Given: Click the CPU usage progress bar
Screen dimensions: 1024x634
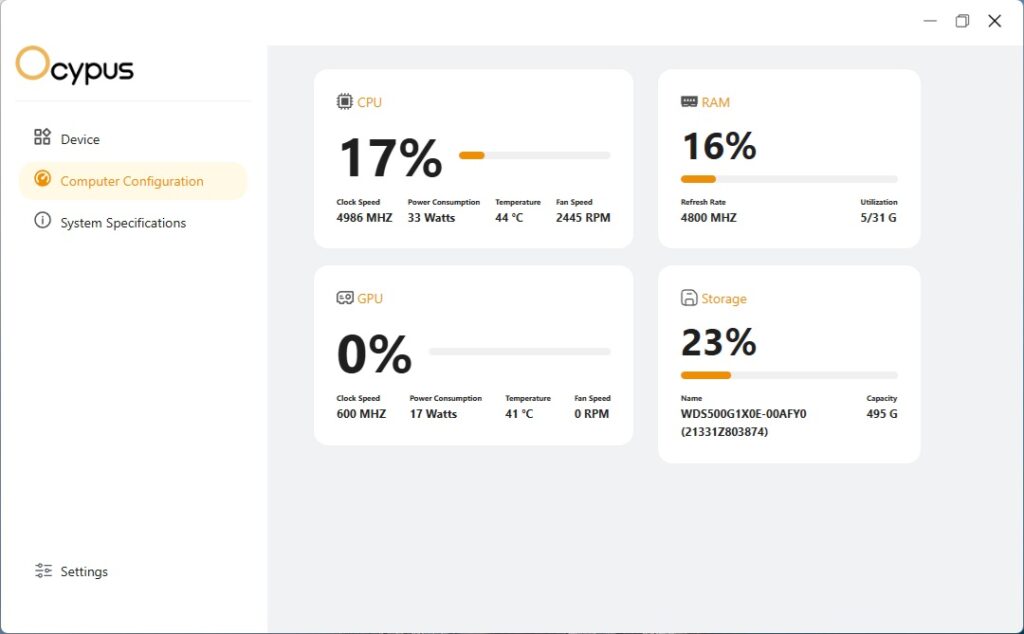Looking at the screenshot, I should 534,155.
